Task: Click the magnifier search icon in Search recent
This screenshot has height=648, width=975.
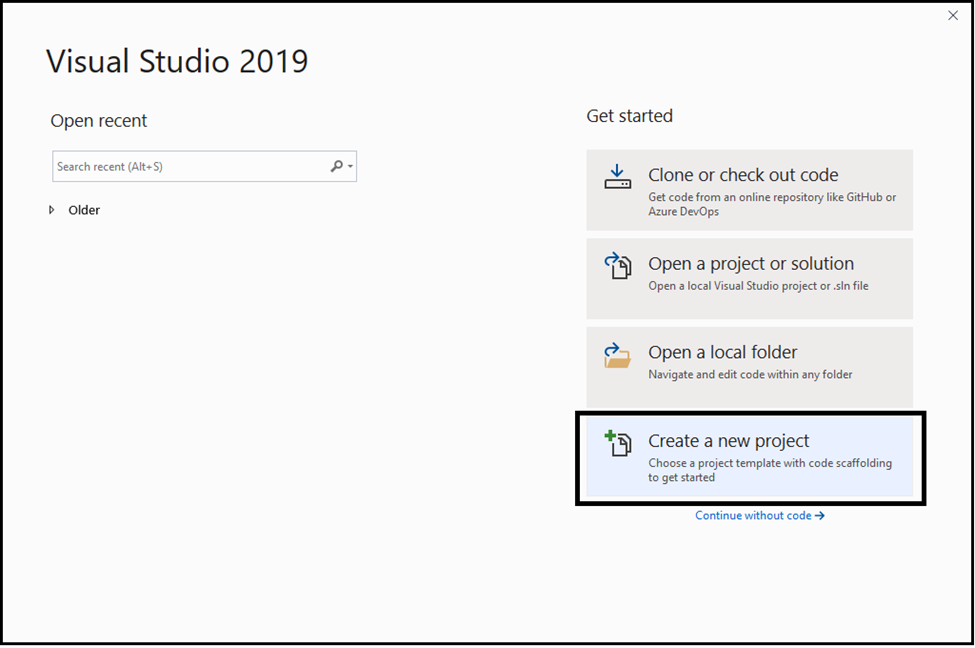Action: point(336,166)
